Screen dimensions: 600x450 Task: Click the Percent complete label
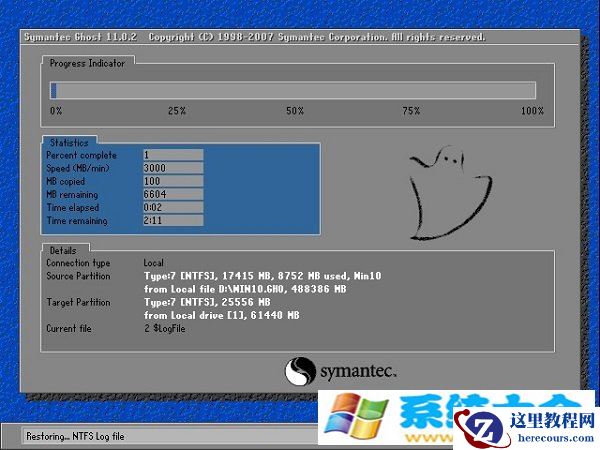tap(82, 155)
